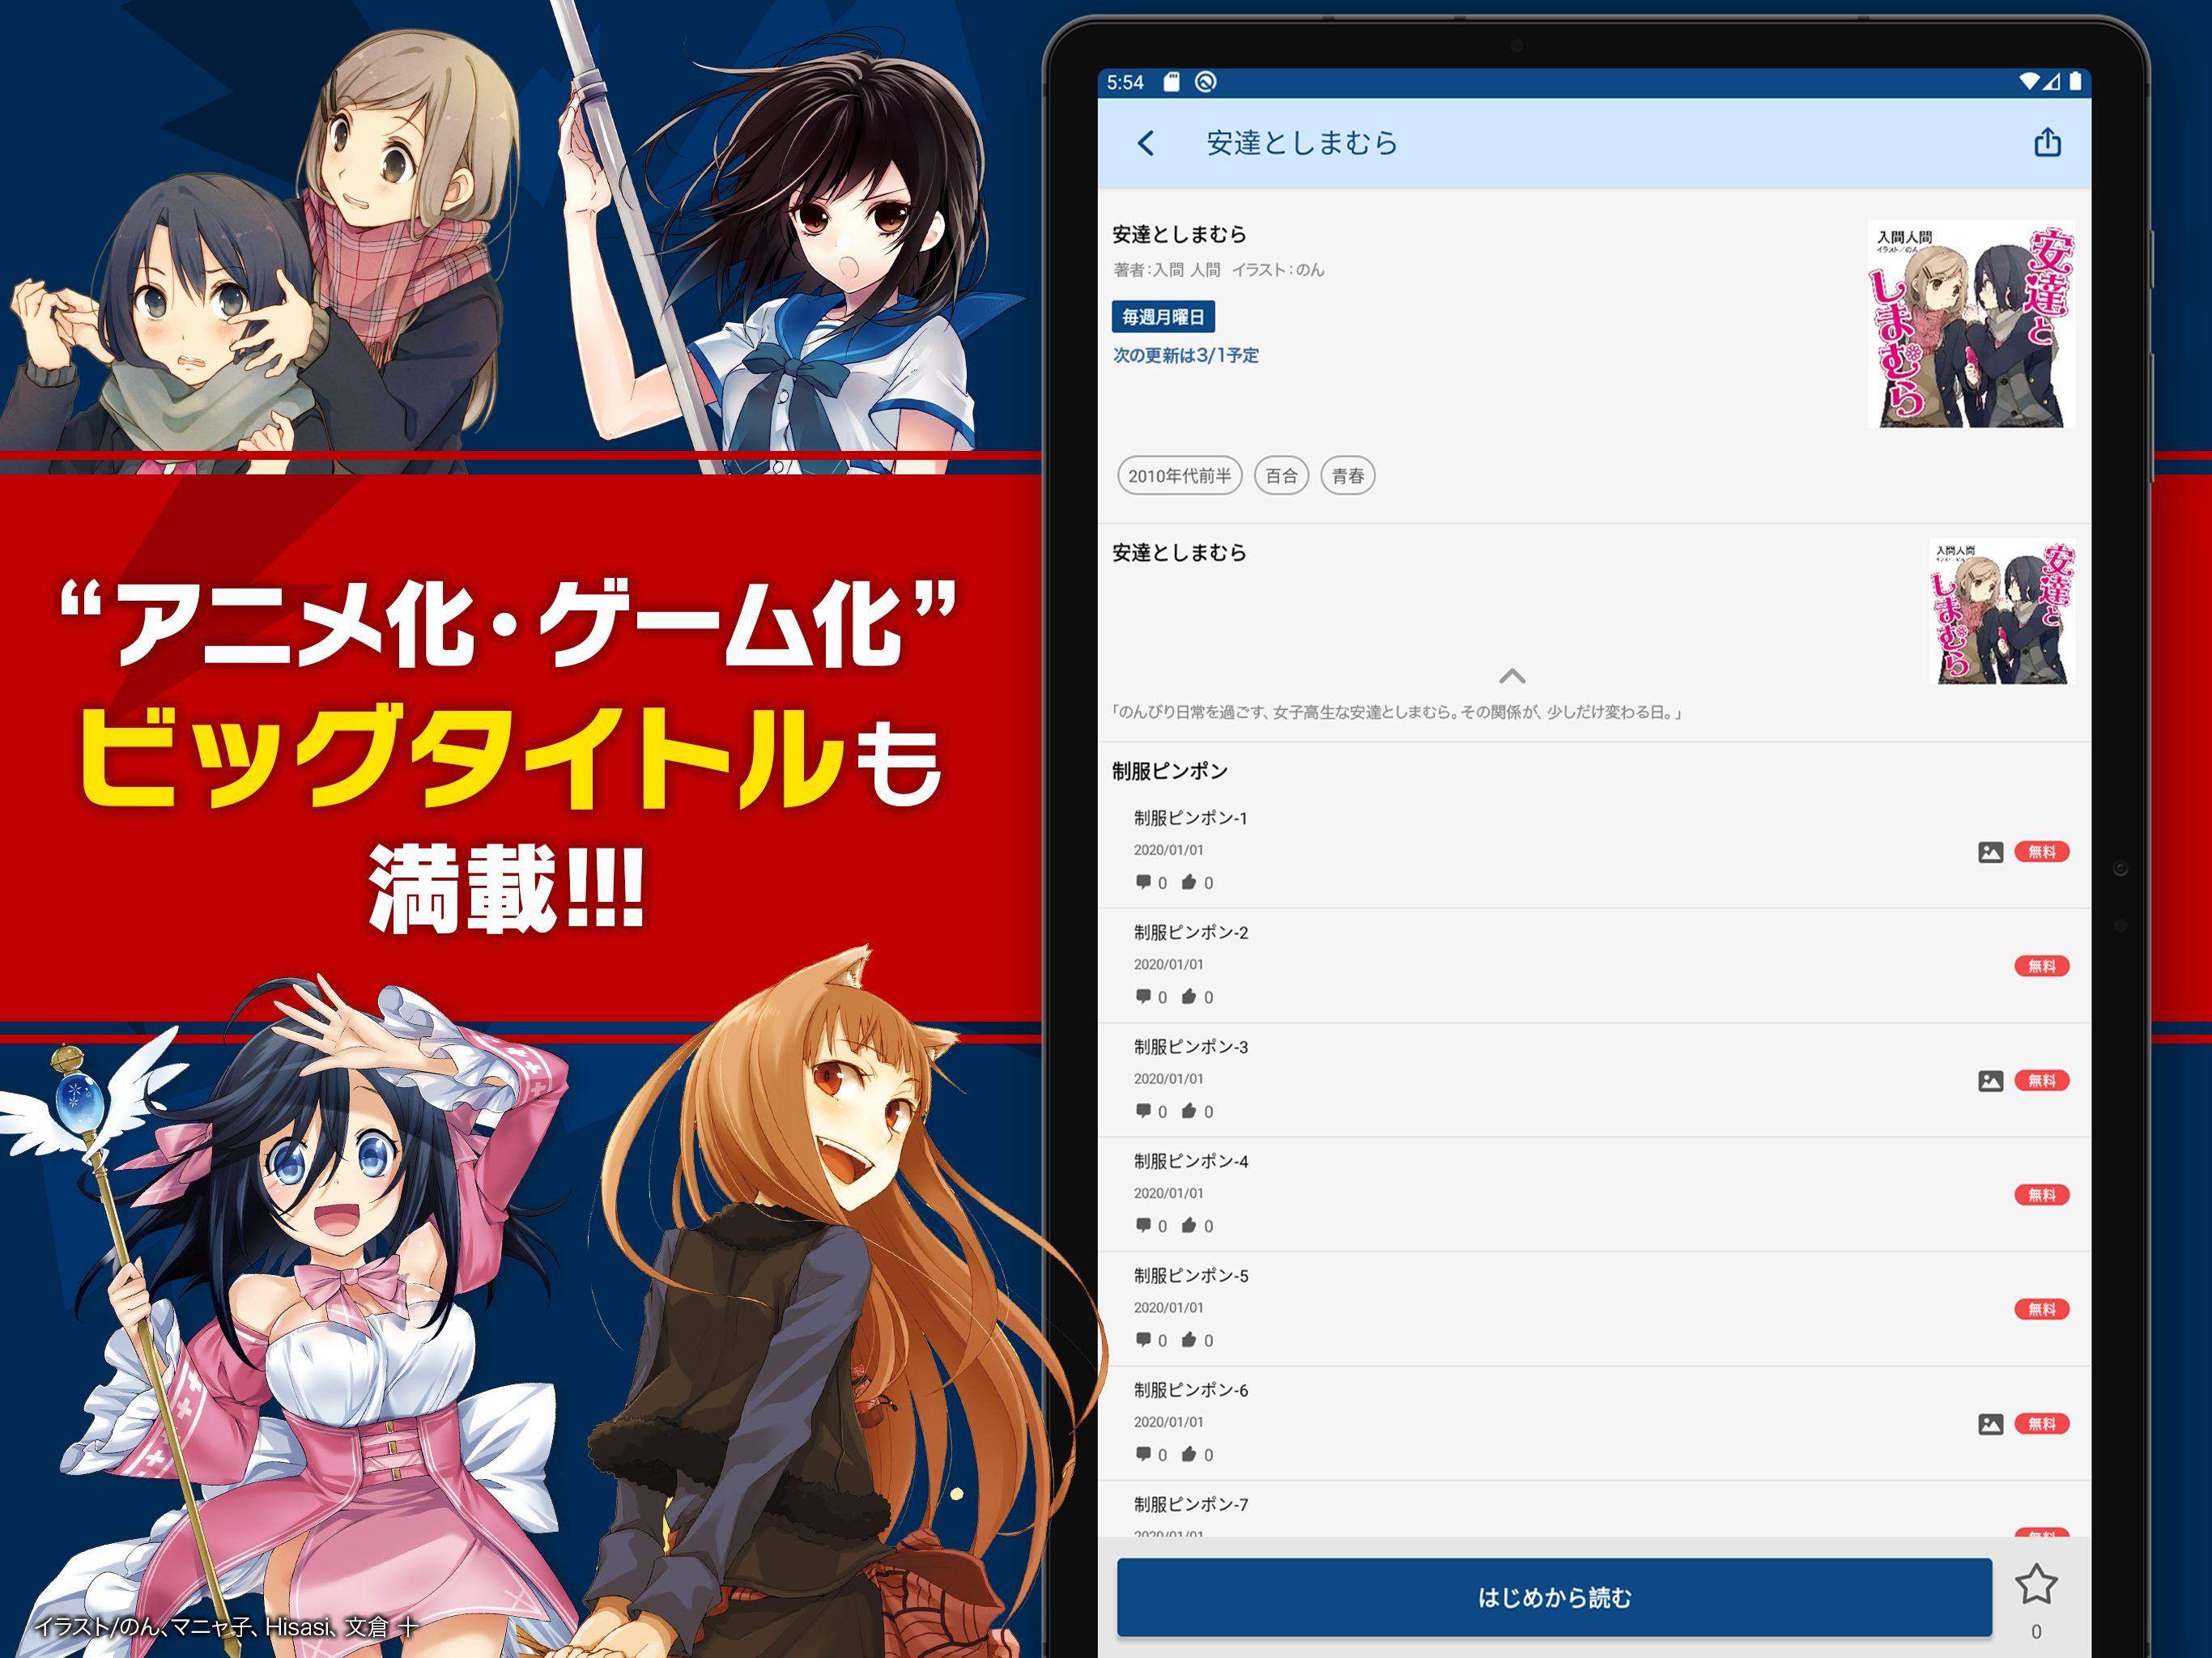Open episode 制服ピンポン-1
The width and height of the screenshot is (2212, 1658).
(1594, 851)
